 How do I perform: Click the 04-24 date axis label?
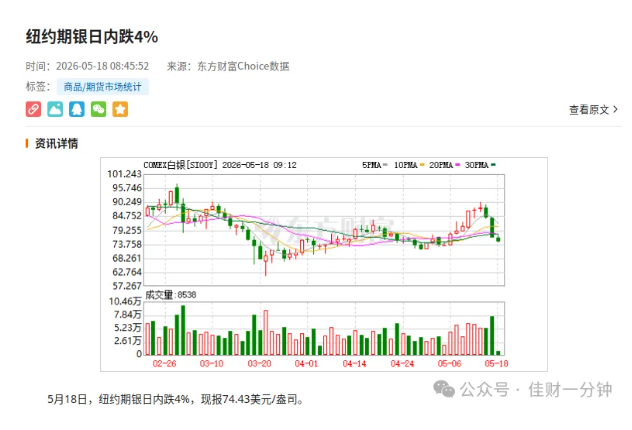click(x=402, y=364)
